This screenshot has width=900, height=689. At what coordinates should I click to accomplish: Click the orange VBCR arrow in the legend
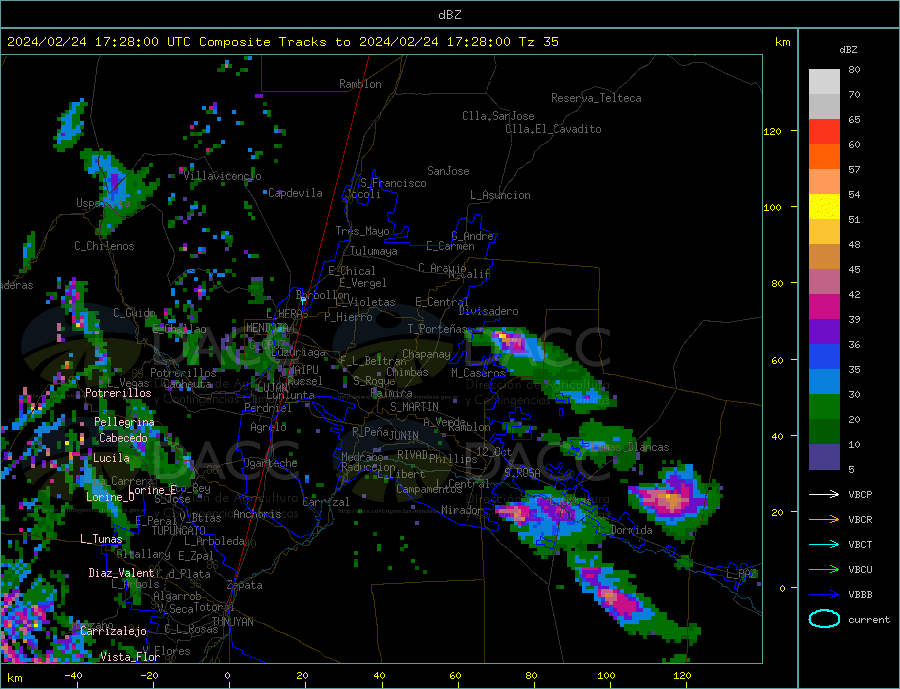coord(824,520)
